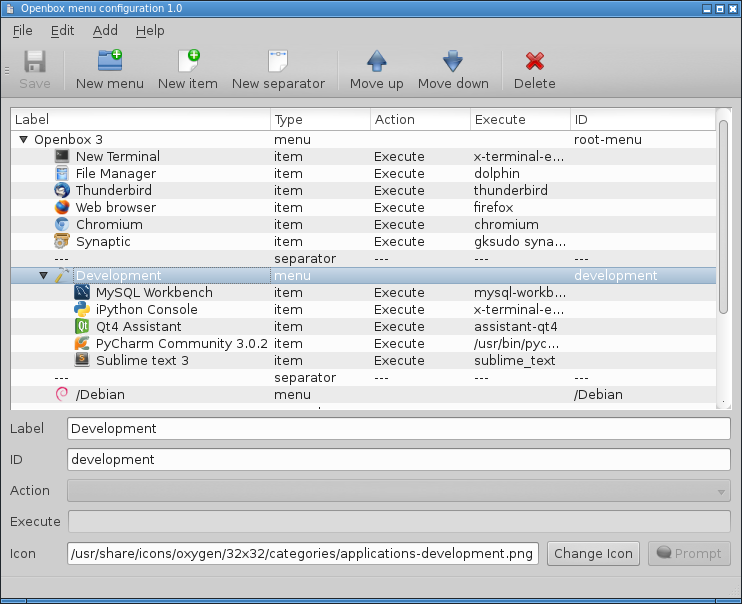742x604 pixels.
Task: Click the red Delete cross icon
Action: pyautogui.click(x=535, y=61)
